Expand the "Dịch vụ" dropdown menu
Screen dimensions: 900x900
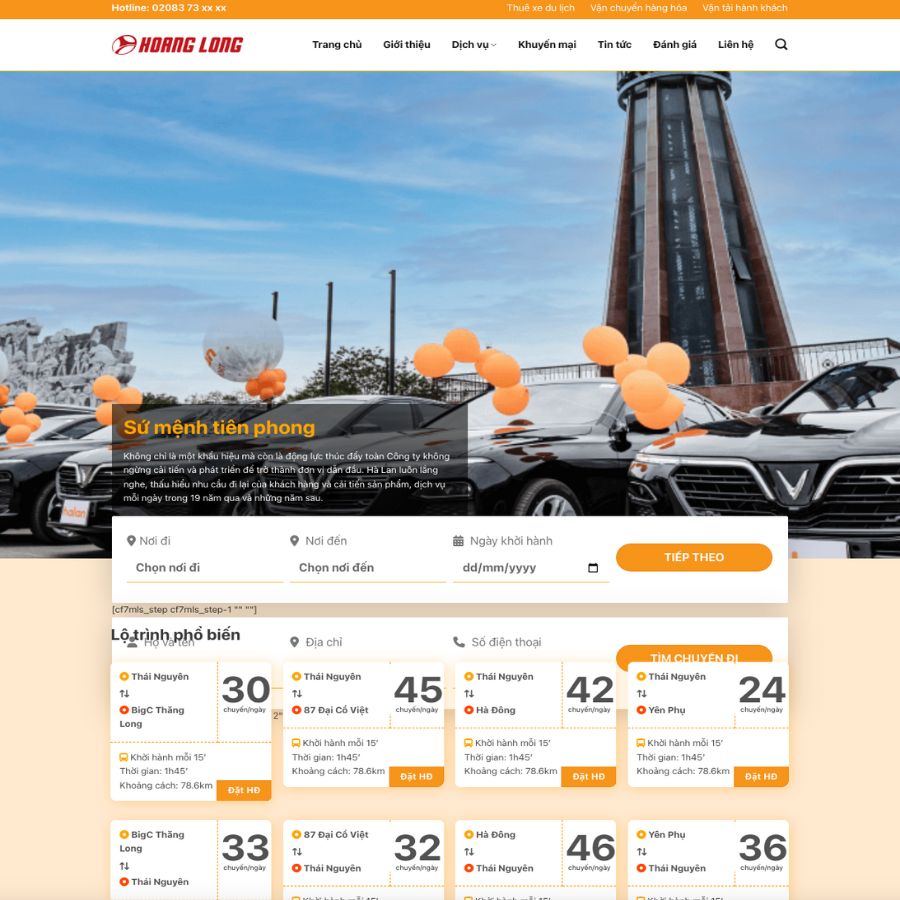472,44
